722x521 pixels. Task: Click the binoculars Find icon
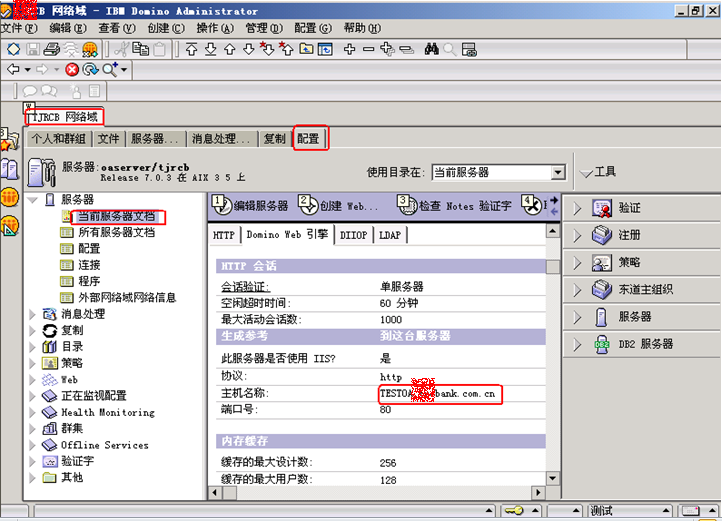point(431,49)
